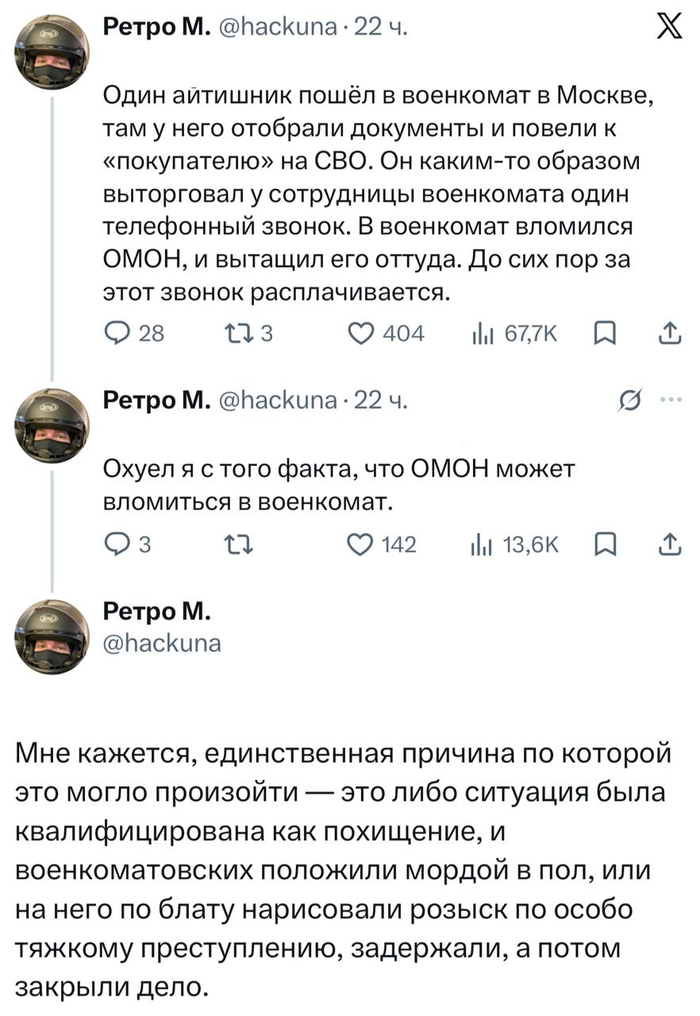700x1016 pixels.
Task: Like the tweet with 142 likes
Action: [382, 544]
